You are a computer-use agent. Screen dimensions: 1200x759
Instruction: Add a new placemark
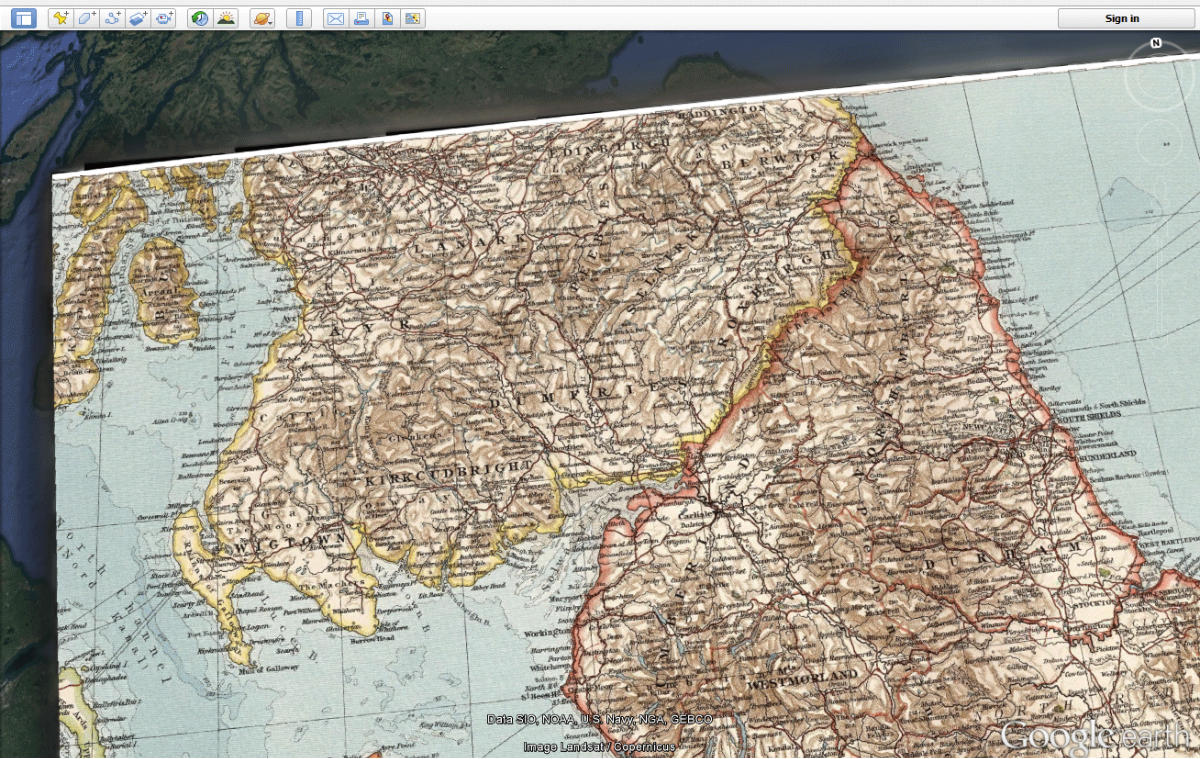coord(61,18)
